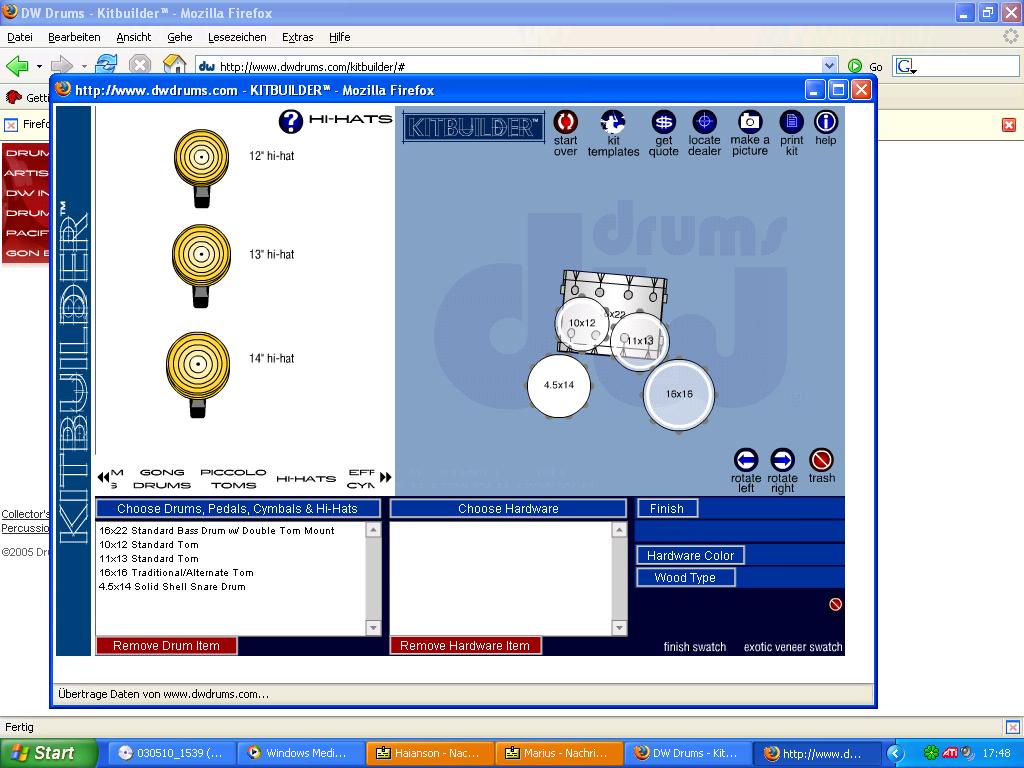Click the 11x13 tom in the kit view

pyautogui.click(x=640, y=341)
